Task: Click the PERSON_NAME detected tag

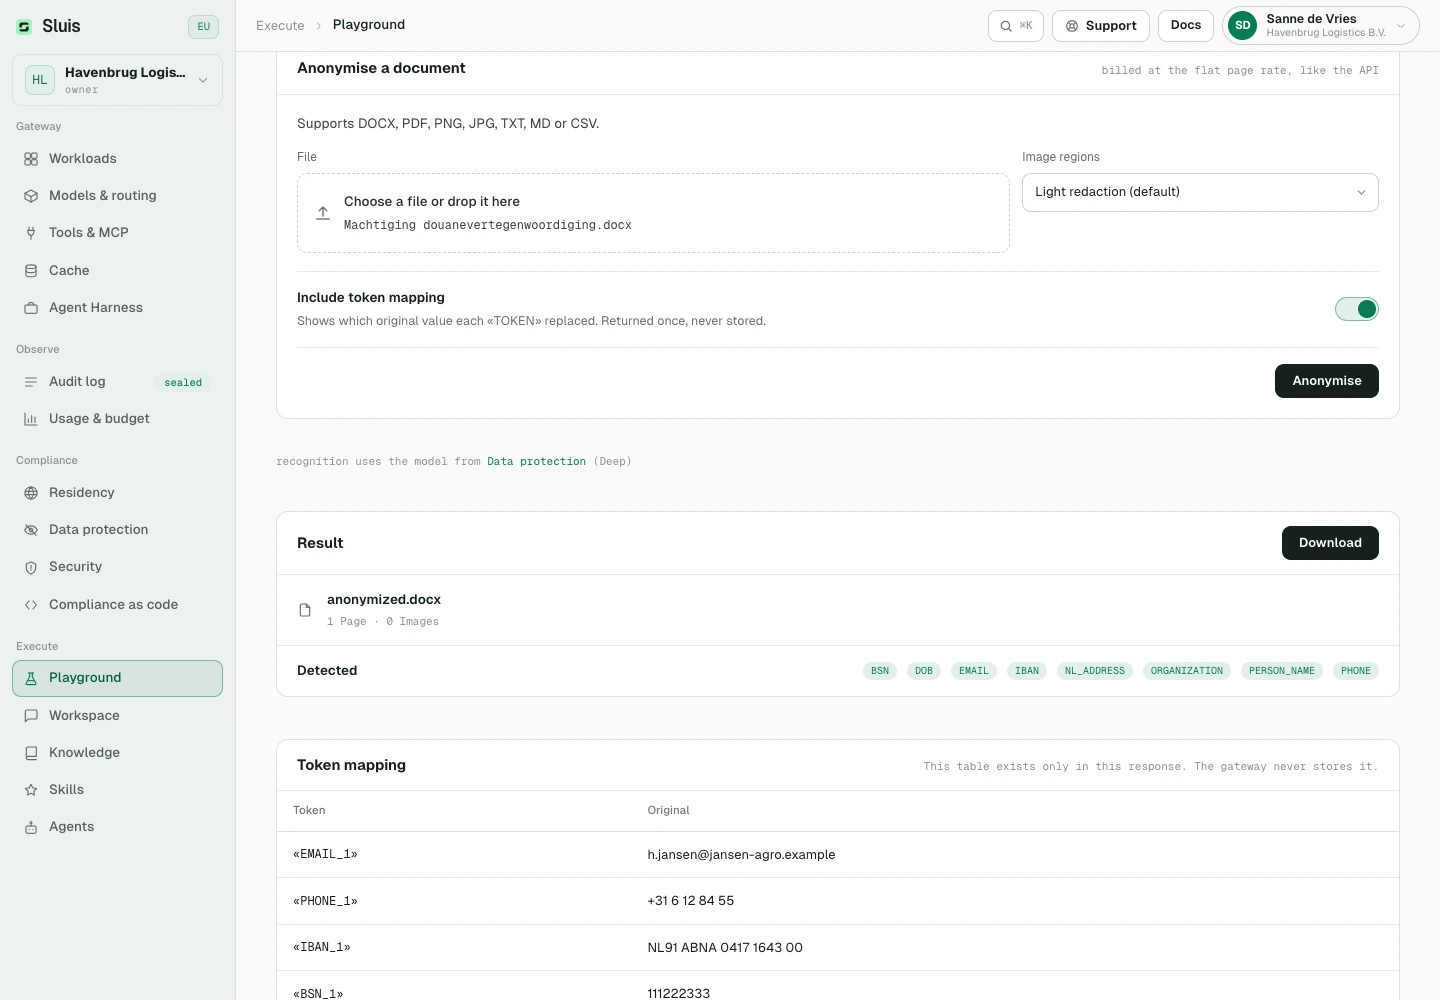Action: [1282, 671]
